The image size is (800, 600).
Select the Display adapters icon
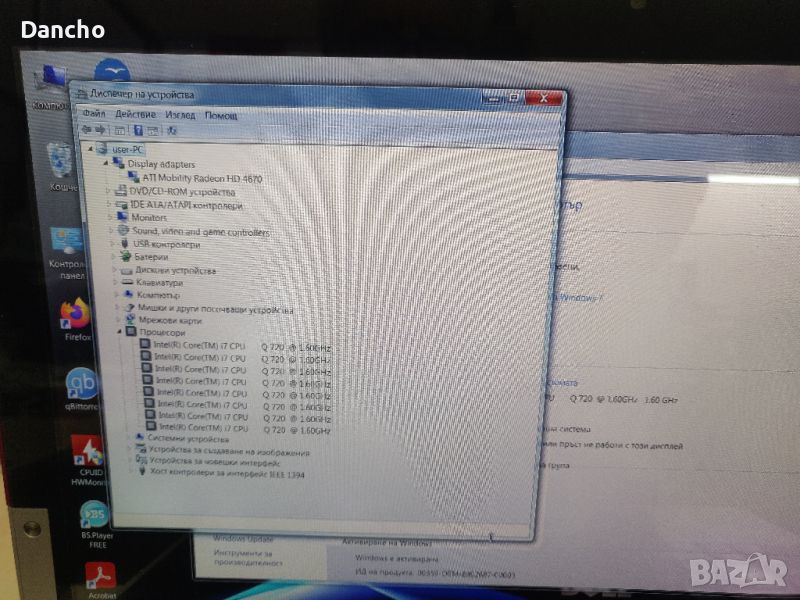coord(118,163)
